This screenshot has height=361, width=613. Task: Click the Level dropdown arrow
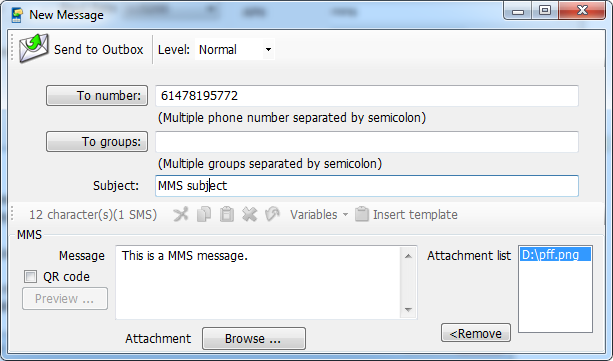coord(268,50)
